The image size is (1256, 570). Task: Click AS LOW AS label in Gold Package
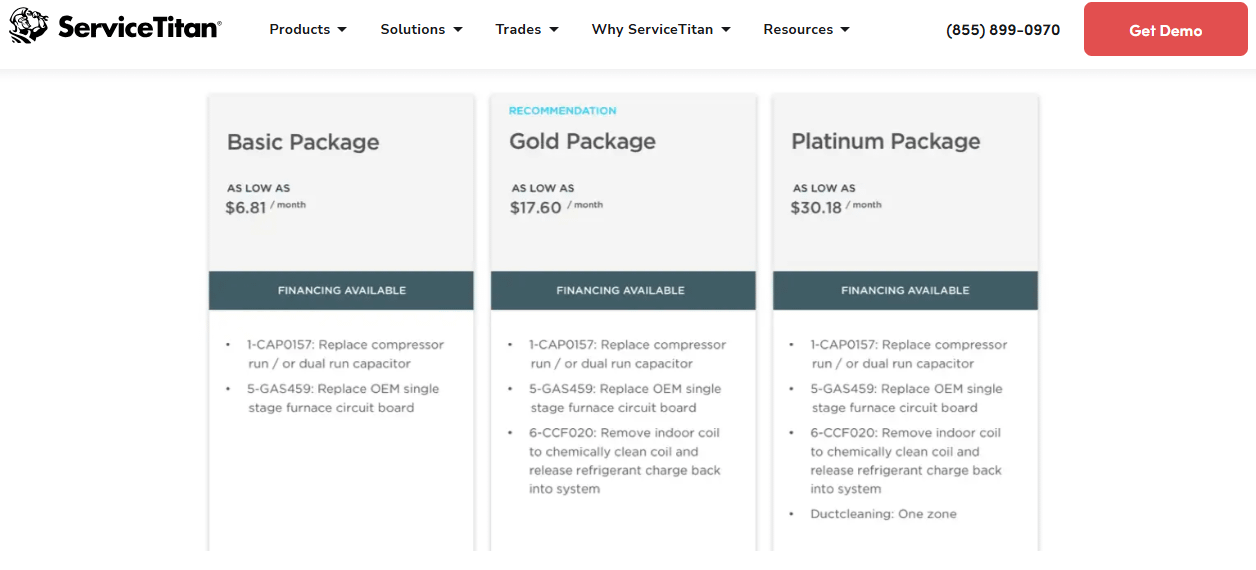click(543, 188)
